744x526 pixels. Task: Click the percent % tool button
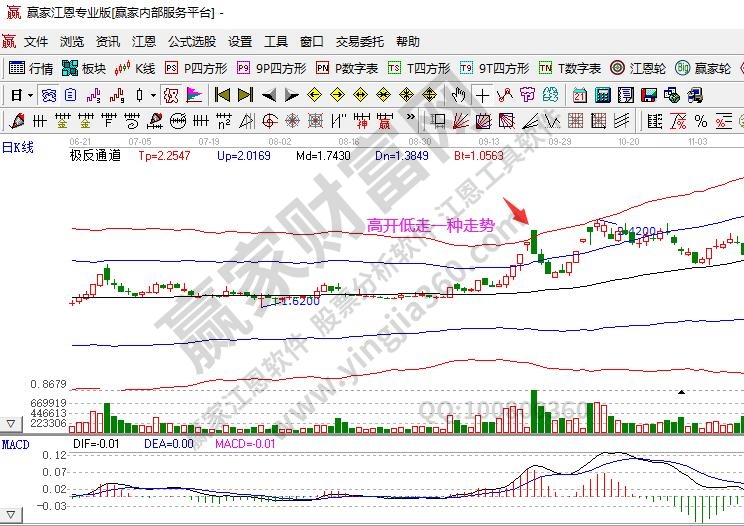(x=701, y=121)
